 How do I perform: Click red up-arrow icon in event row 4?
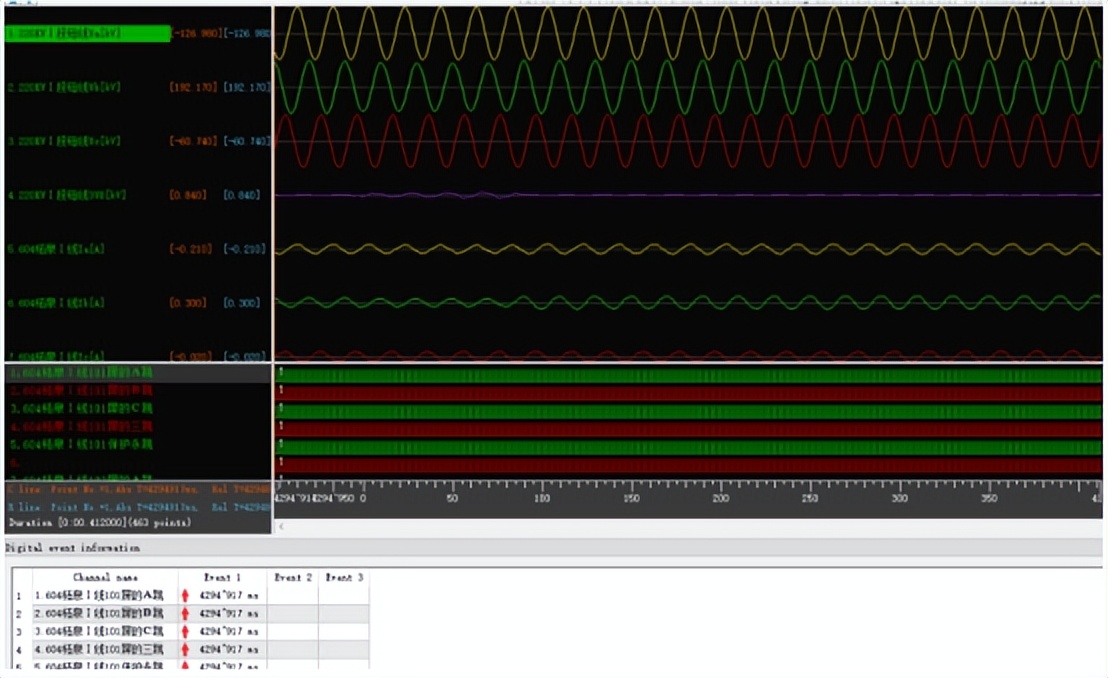click(185, 649)
